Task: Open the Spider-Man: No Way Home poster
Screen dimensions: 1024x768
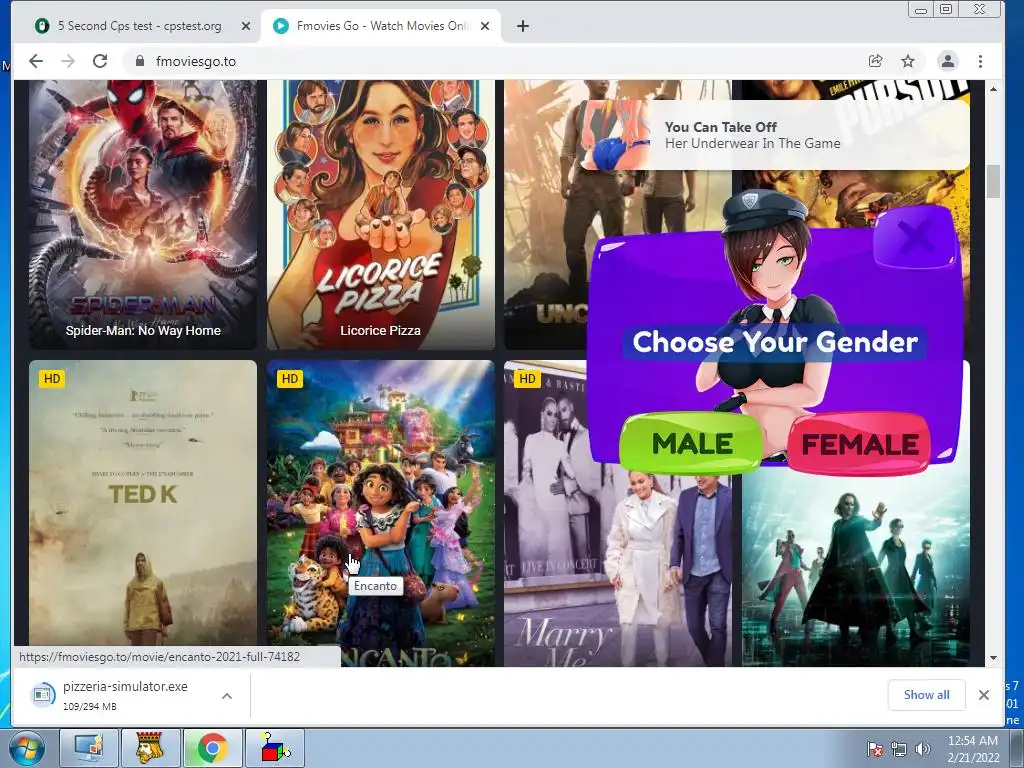Action: click(143, 215)
